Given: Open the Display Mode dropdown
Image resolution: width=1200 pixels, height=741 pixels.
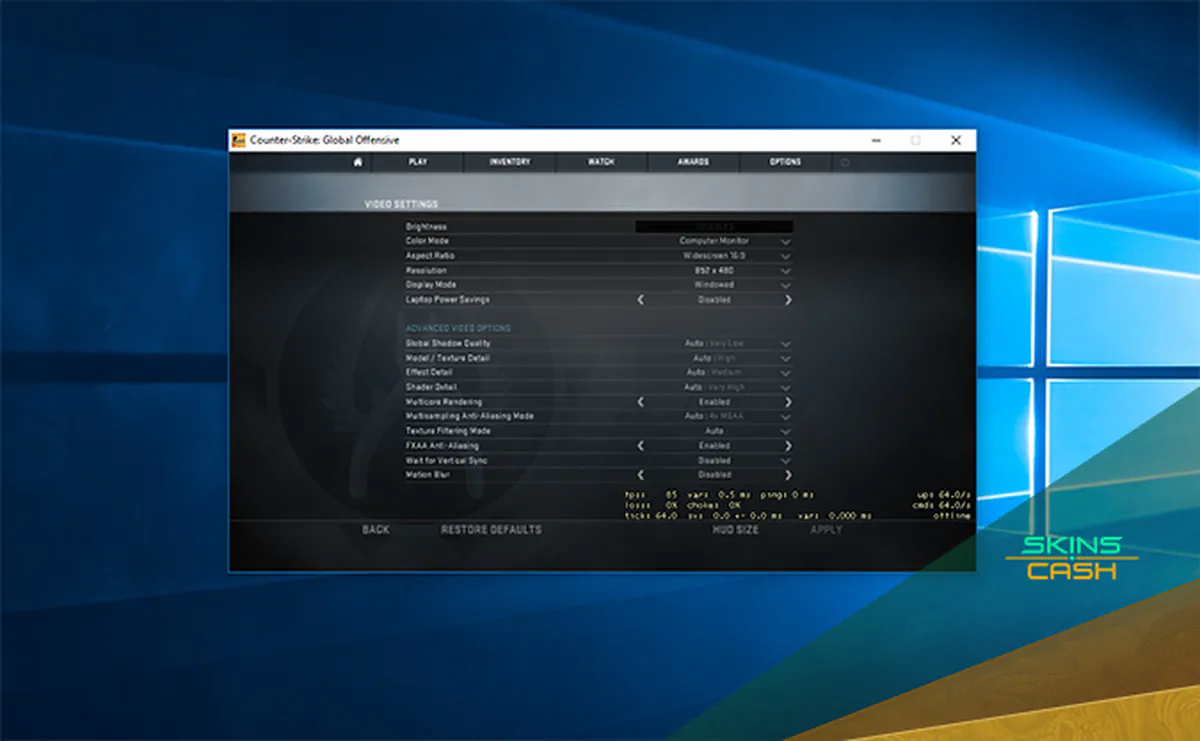Looking at the screenshot, I should coord(786,285).
